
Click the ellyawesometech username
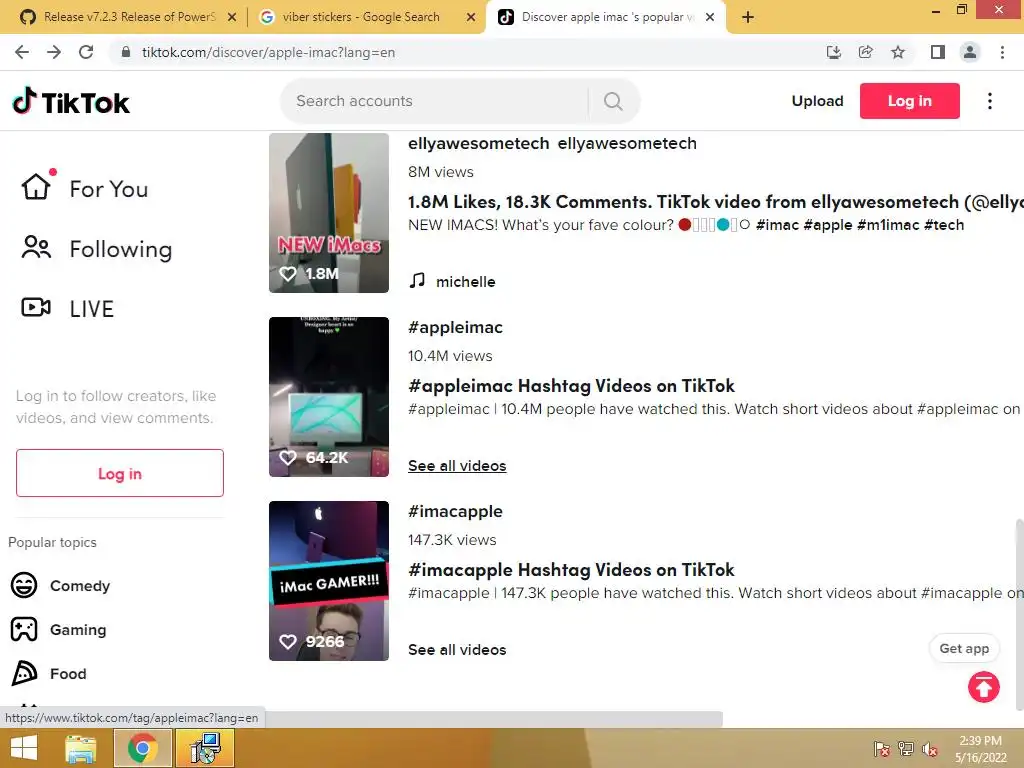479,143
